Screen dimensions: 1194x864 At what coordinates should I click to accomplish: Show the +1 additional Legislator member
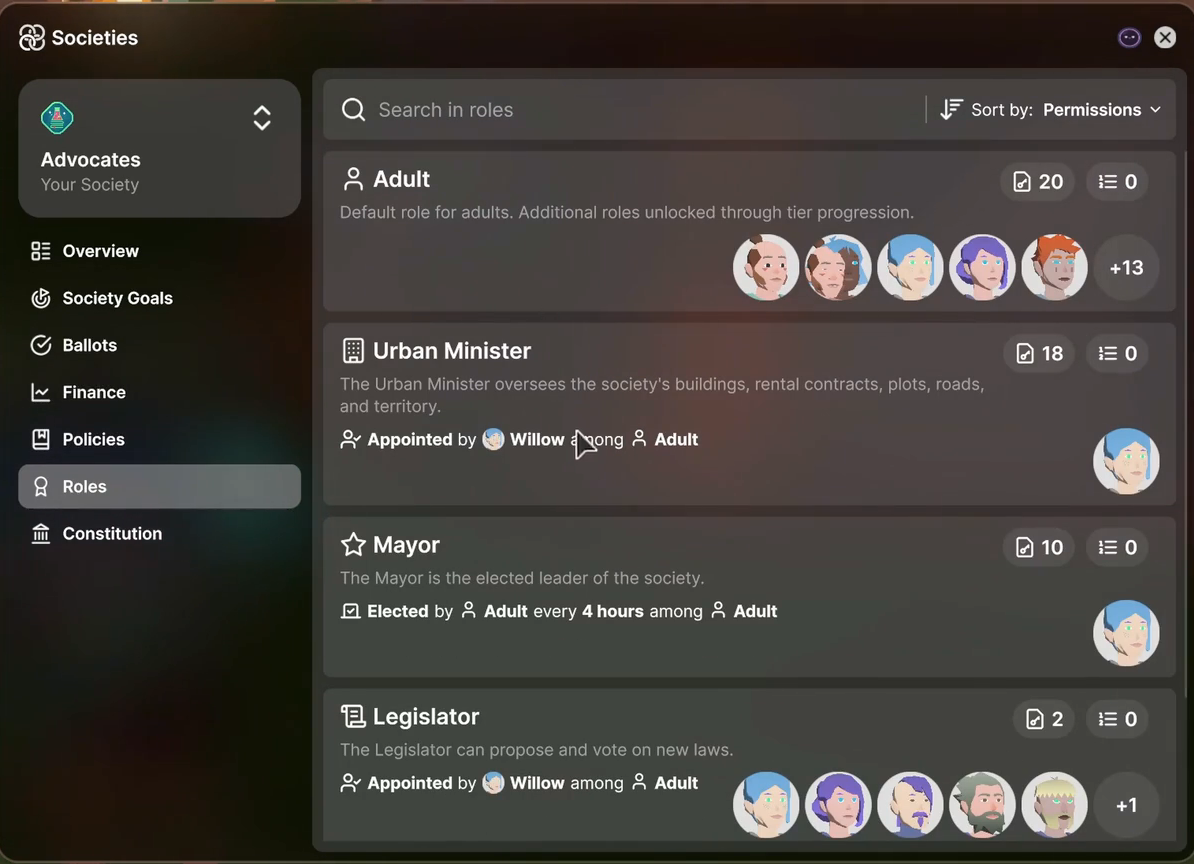pos(1126,805)
